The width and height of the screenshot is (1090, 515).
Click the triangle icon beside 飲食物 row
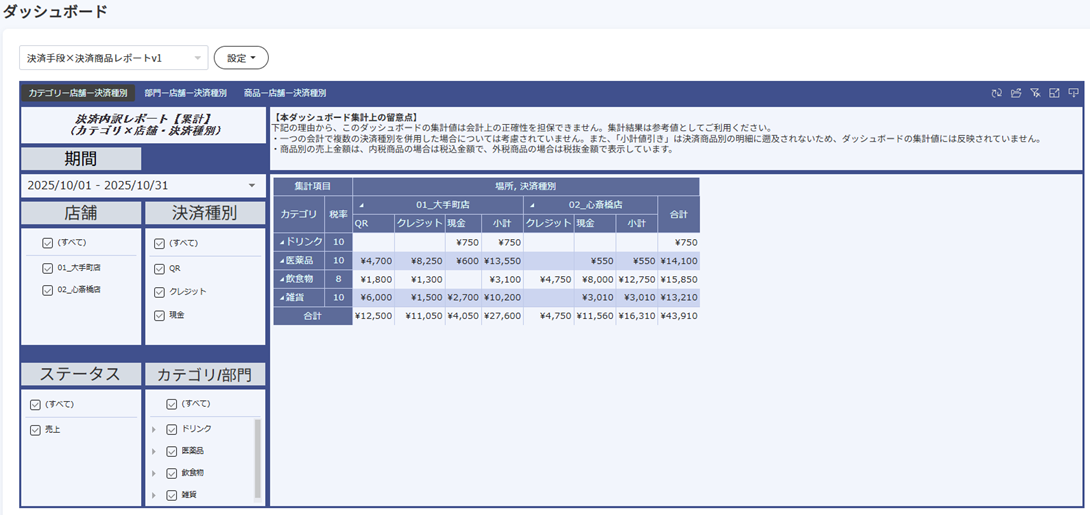pos(283,279)
